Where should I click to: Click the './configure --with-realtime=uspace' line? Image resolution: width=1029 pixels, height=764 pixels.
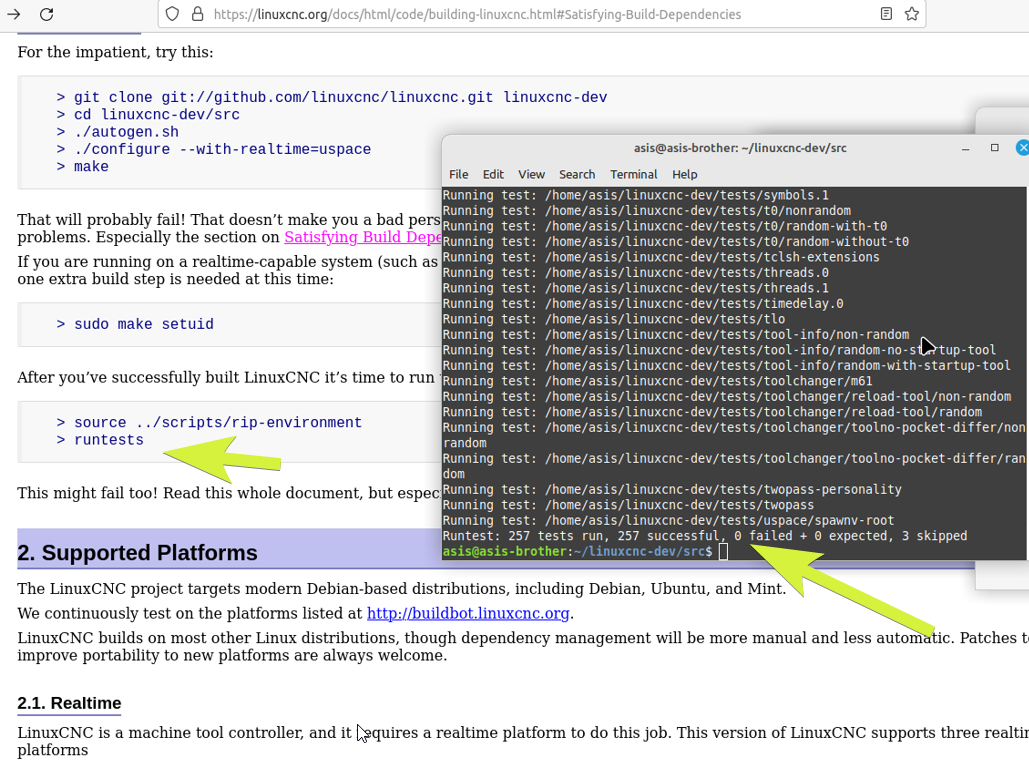pyautogui.click(x=213, y=149)
